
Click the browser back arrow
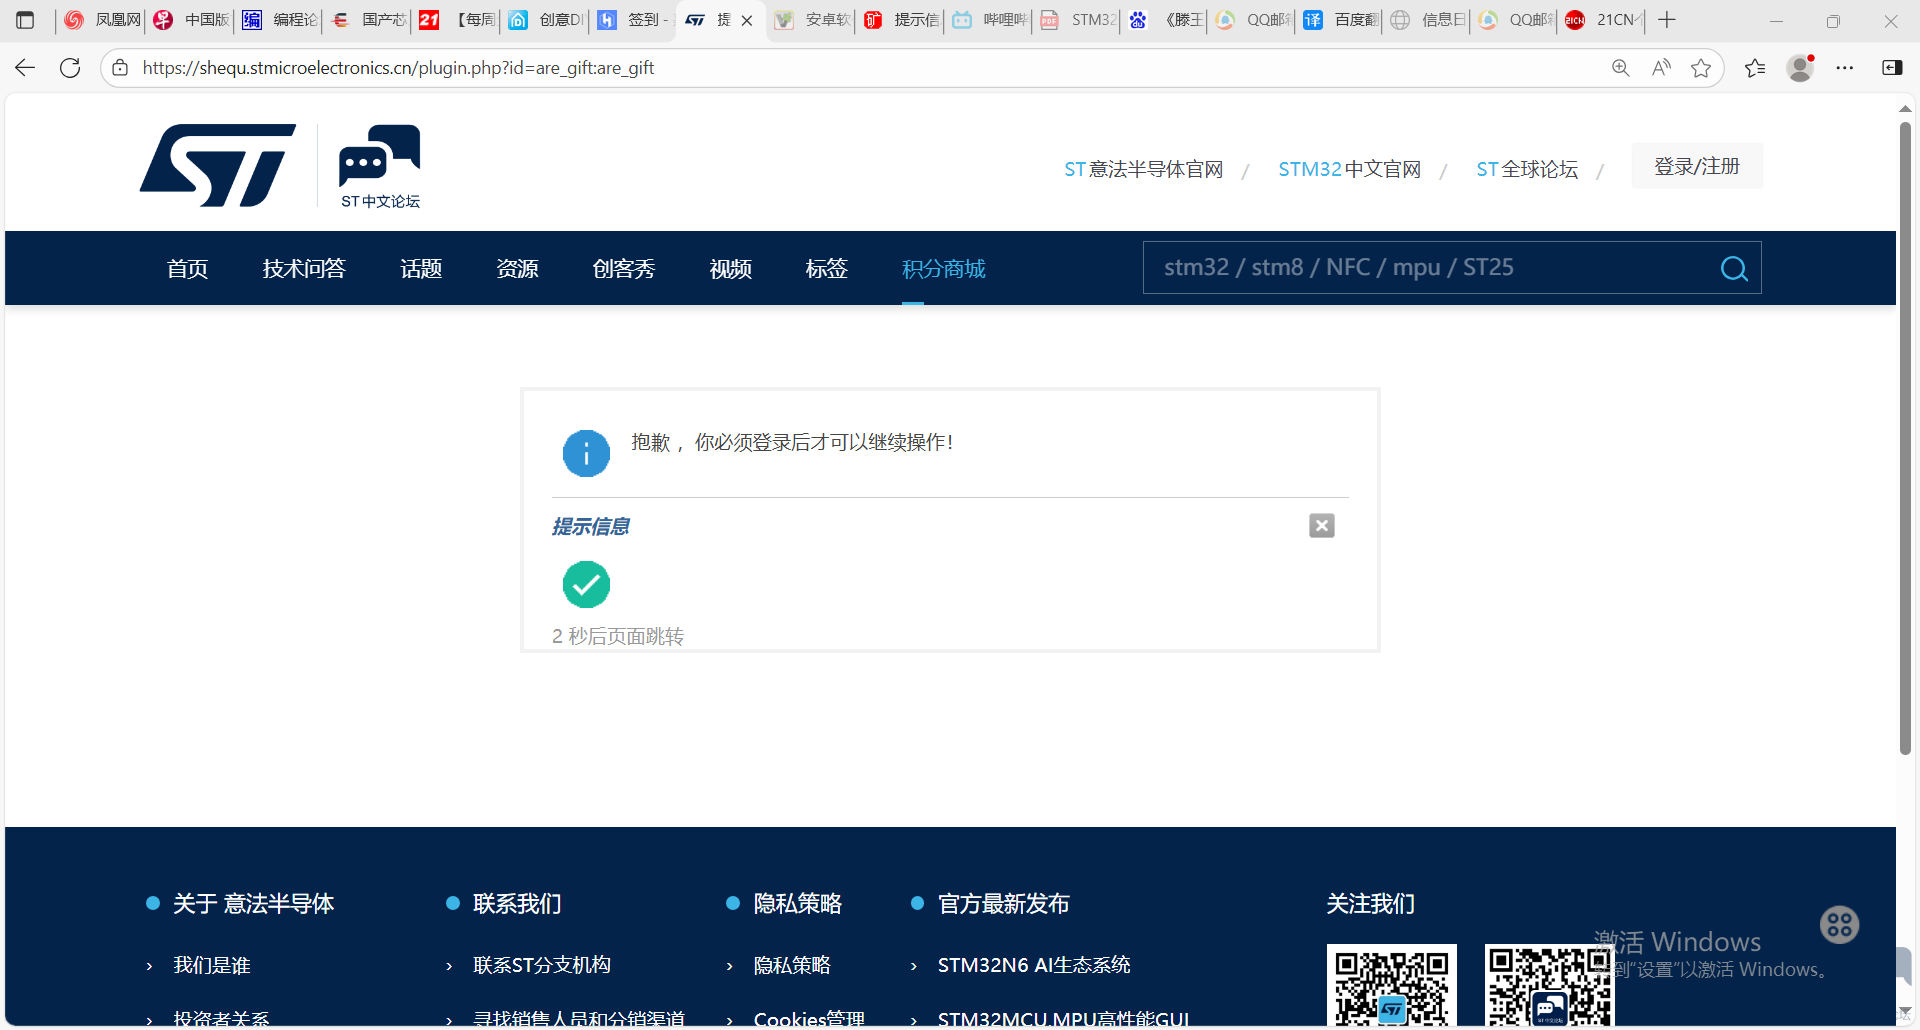[x=25, y=68]
